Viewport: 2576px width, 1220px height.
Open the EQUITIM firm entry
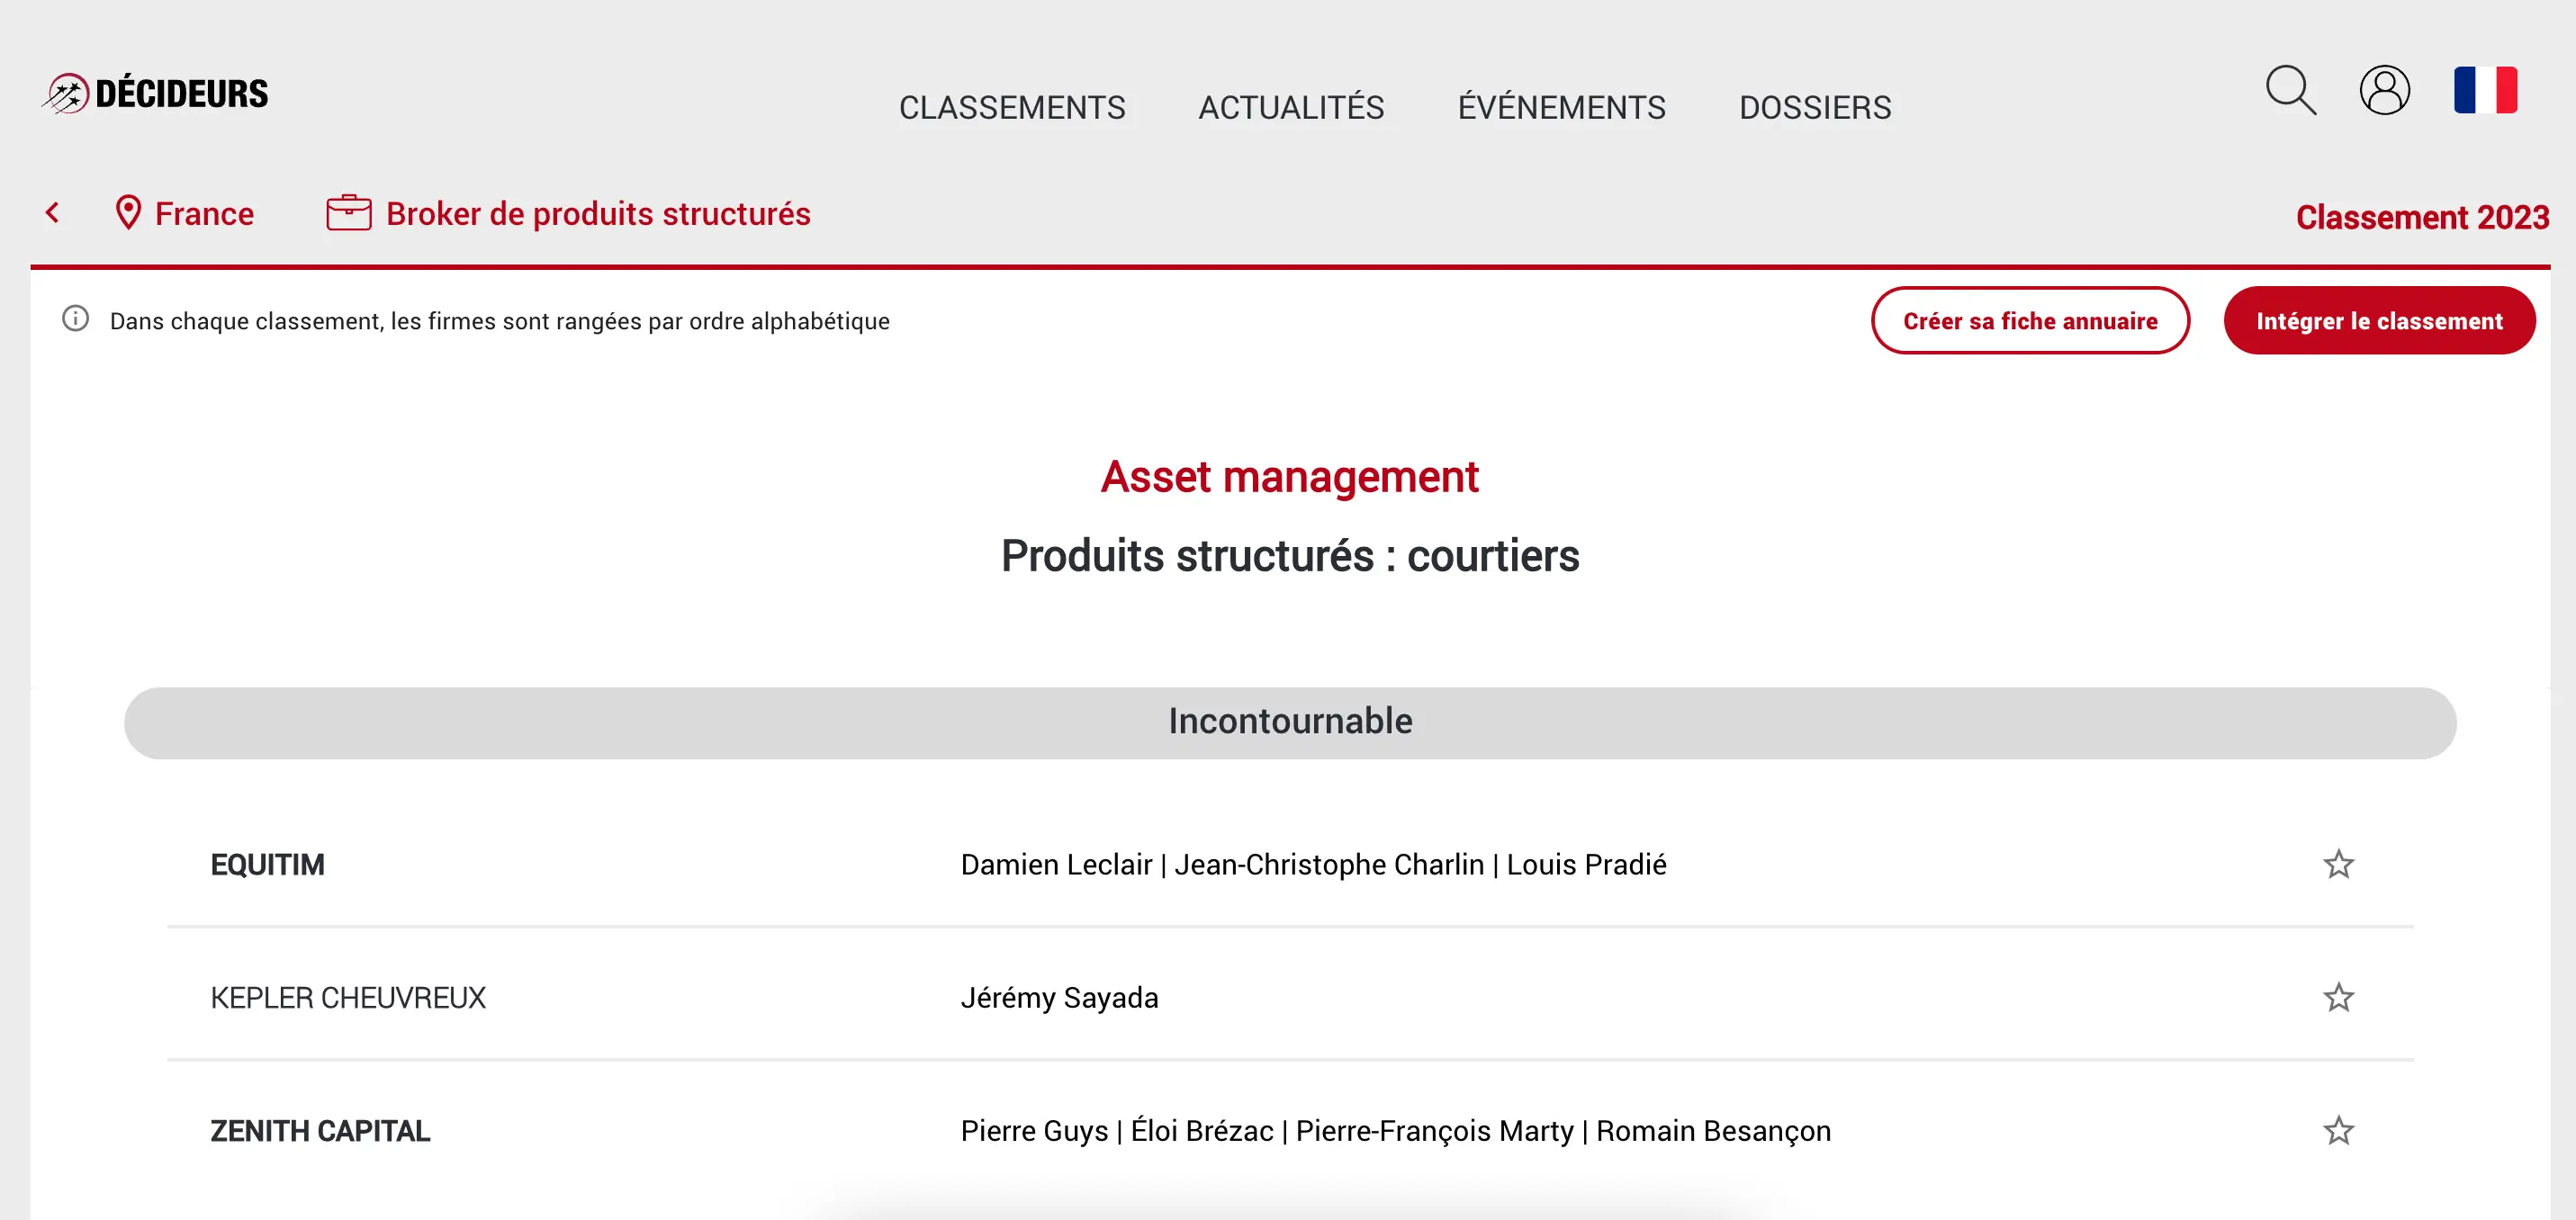267,864
